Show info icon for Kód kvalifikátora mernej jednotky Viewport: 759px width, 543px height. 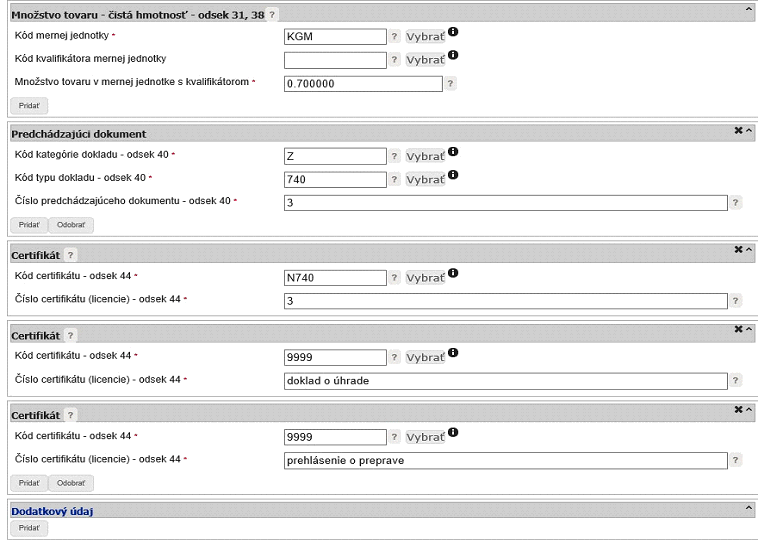pos(453,55)
